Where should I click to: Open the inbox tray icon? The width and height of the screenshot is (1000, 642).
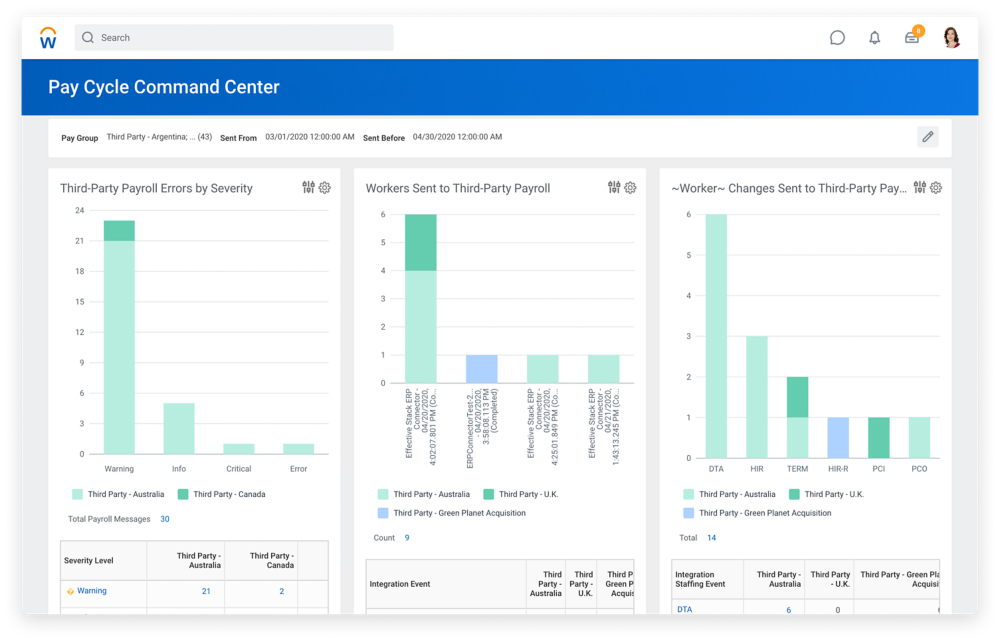912,38
